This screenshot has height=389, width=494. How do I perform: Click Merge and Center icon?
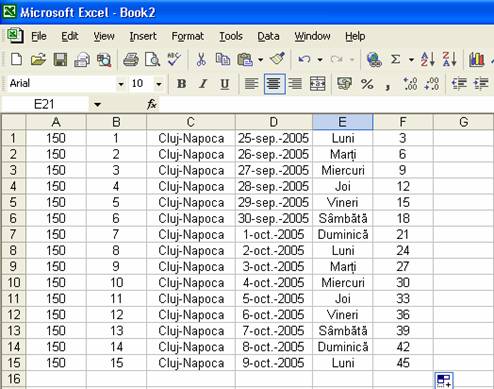point(317,84)
